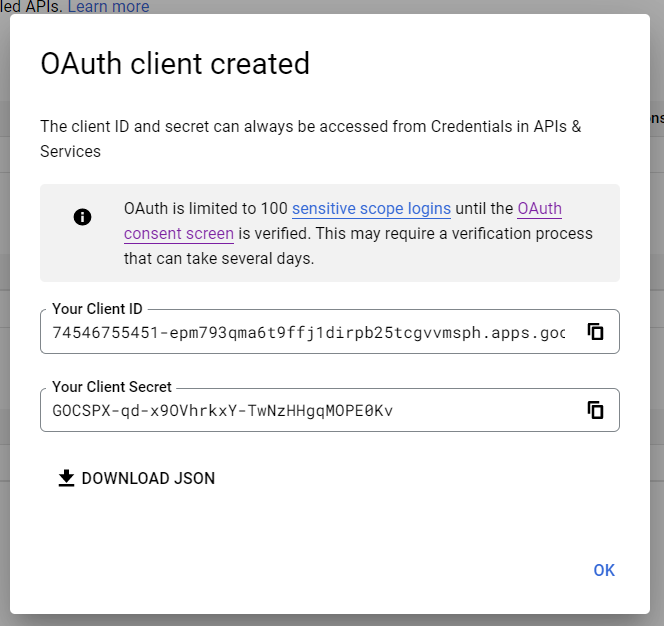Follow the "Learn more" link above the dialog
The width and height of the screenshot is (664, 626).
pyautogui.click(x=108, y=7)
